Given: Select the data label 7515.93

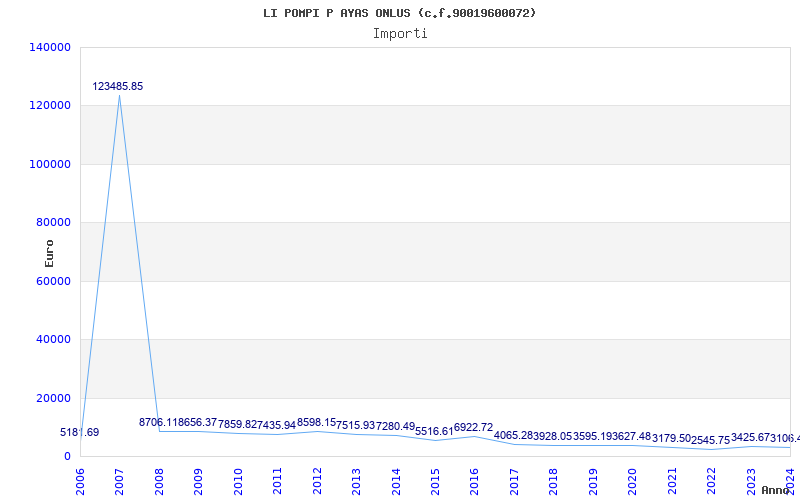Looking at the screenshot, I should (x=356, y=424).
